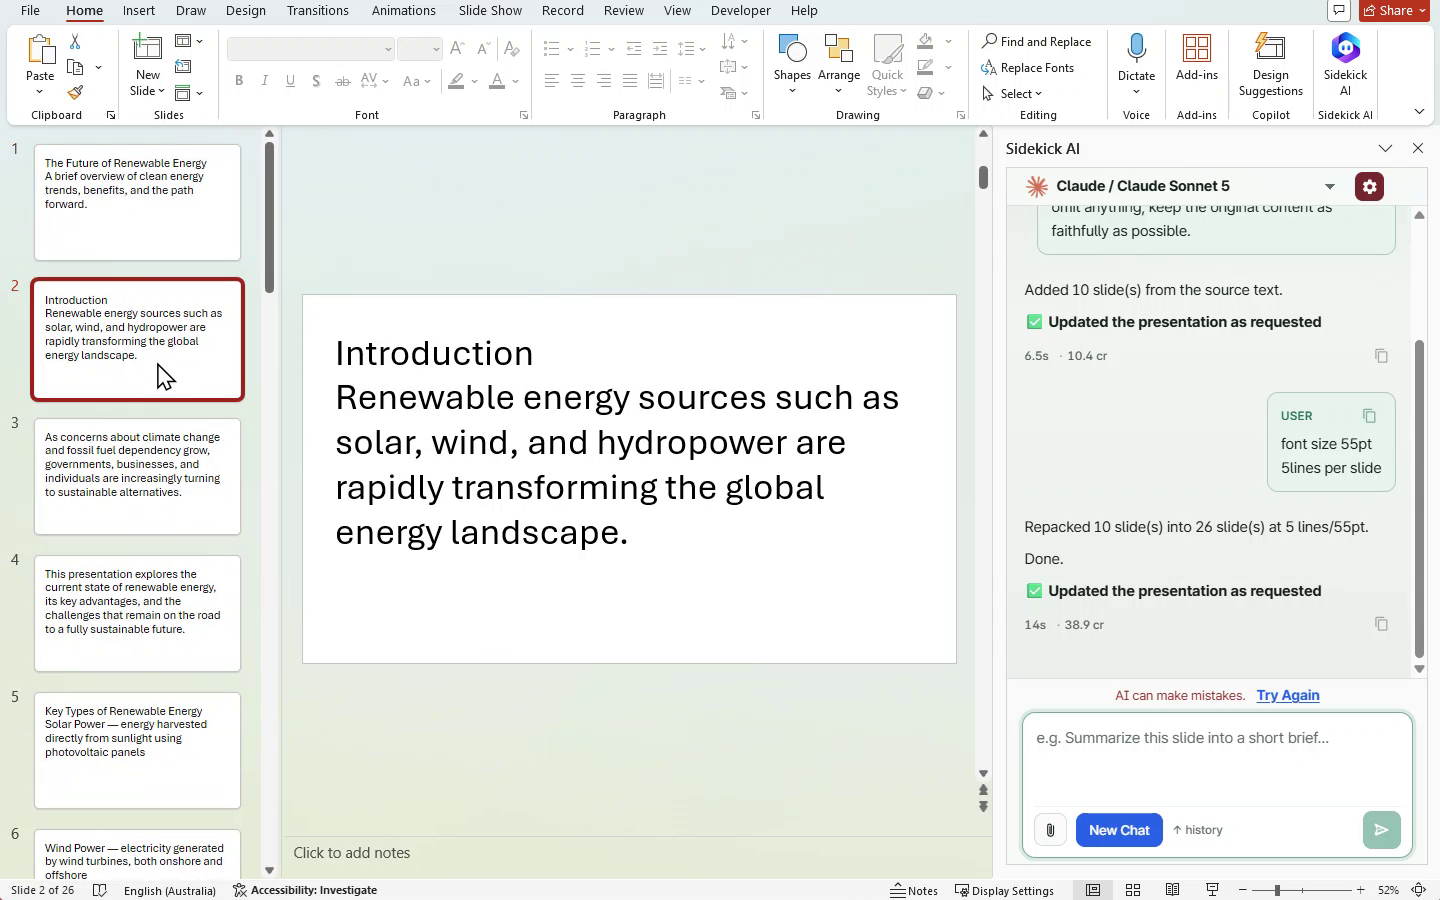Start a New Chat in Sidekick
The height and width of the screenshot is (900, 1440).
(1119, 830)
